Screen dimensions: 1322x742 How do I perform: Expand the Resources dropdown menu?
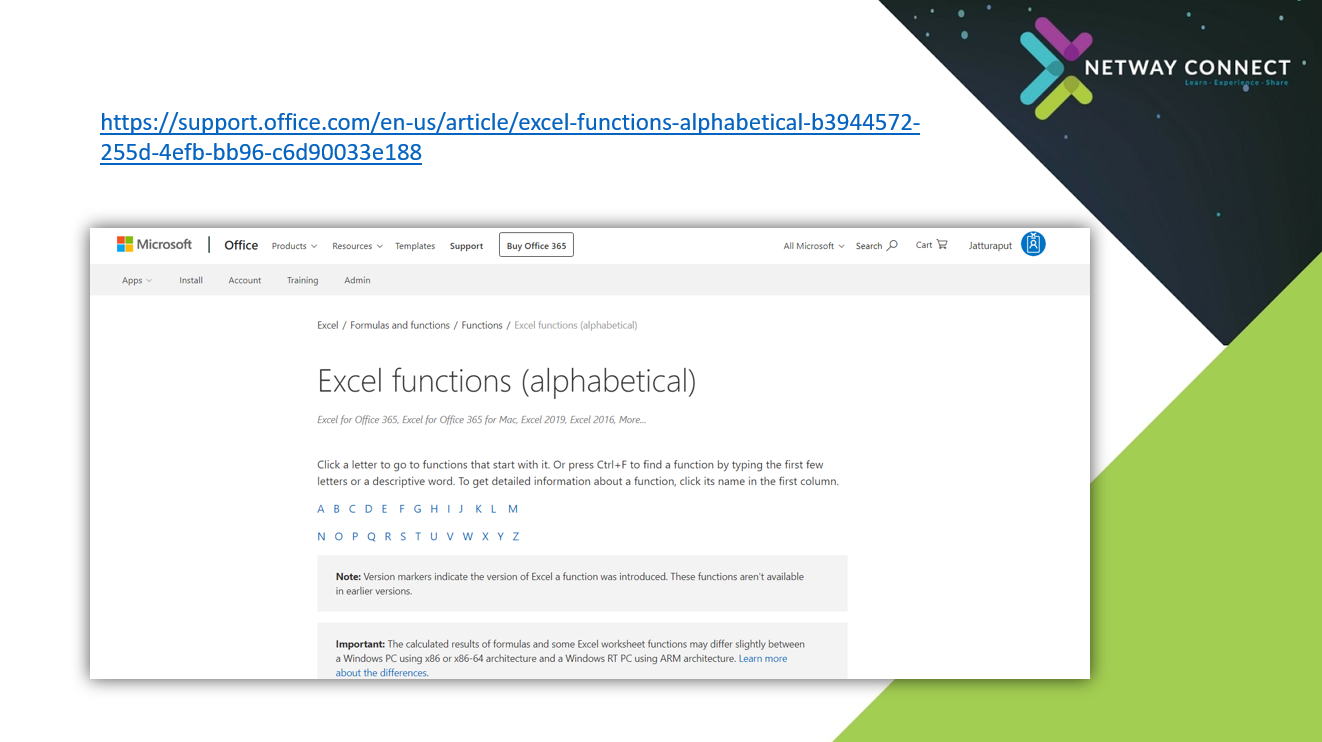(357, 246)
